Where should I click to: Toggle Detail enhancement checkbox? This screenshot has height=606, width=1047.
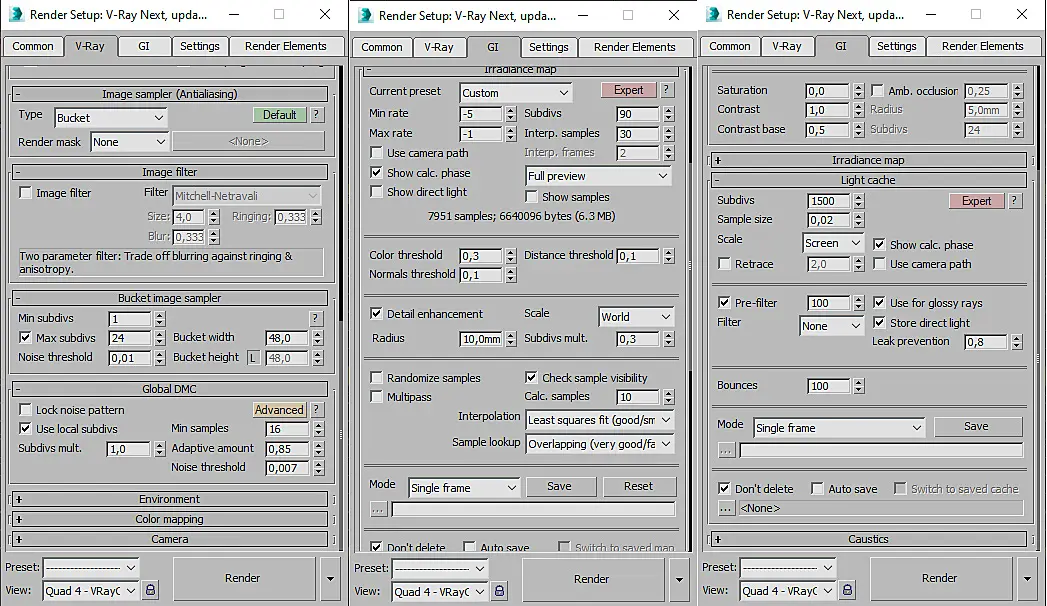[377, 314]
